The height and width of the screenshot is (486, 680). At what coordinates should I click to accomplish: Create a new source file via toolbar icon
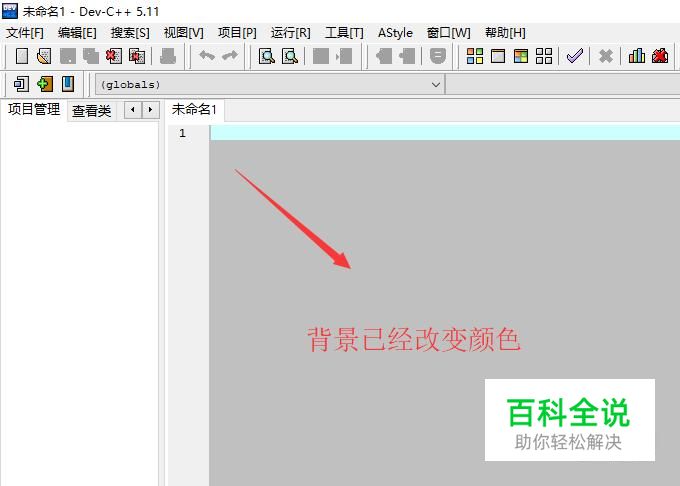[22, 56]
